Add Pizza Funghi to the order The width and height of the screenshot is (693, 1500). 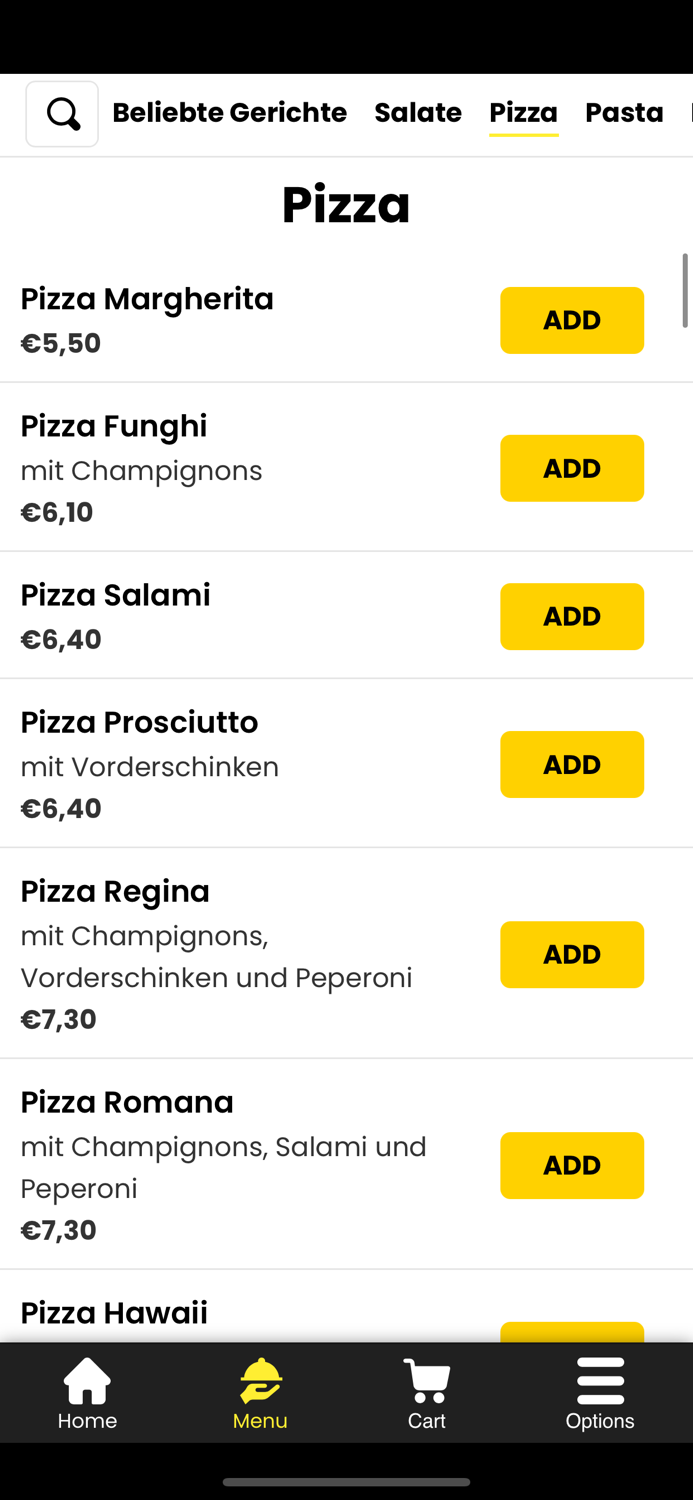(x=572, y=468)
